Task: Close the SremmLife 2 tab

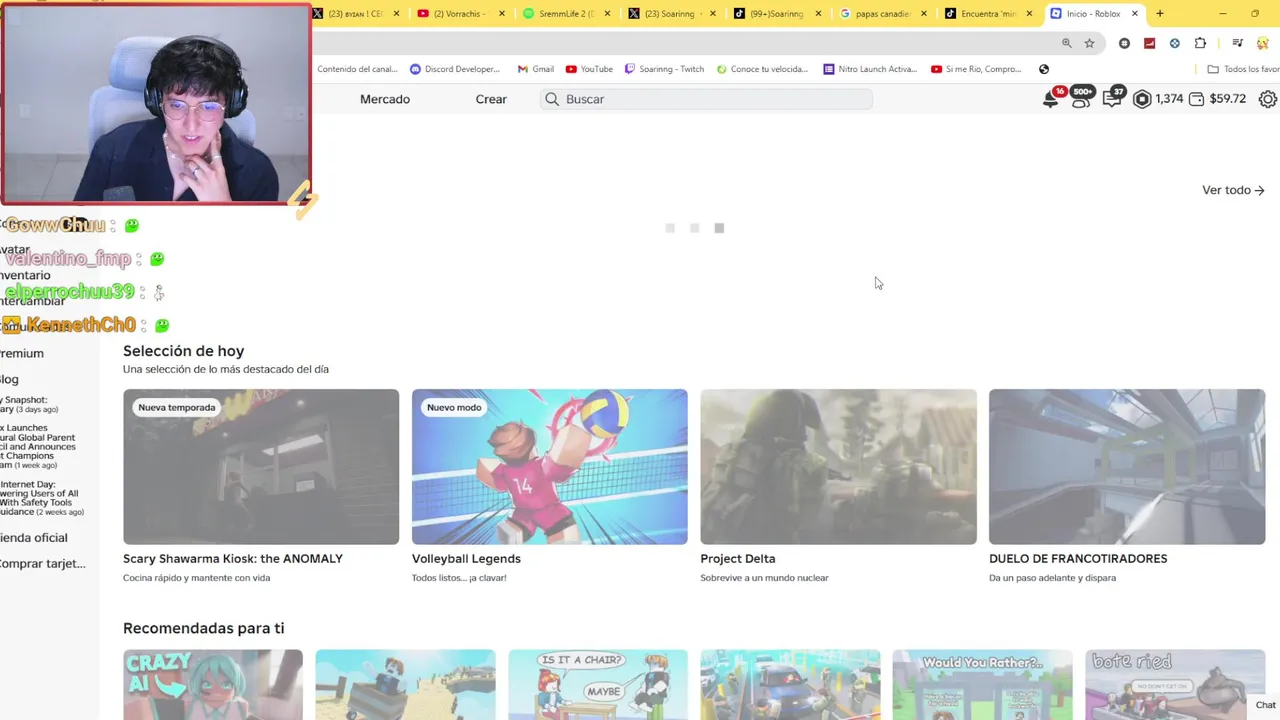Action: click(607, 14)
